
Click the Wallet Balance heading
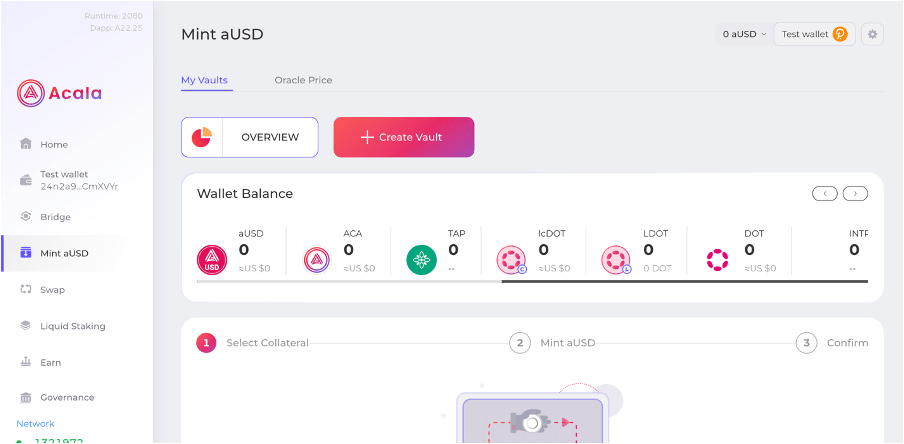pos(245,194)
